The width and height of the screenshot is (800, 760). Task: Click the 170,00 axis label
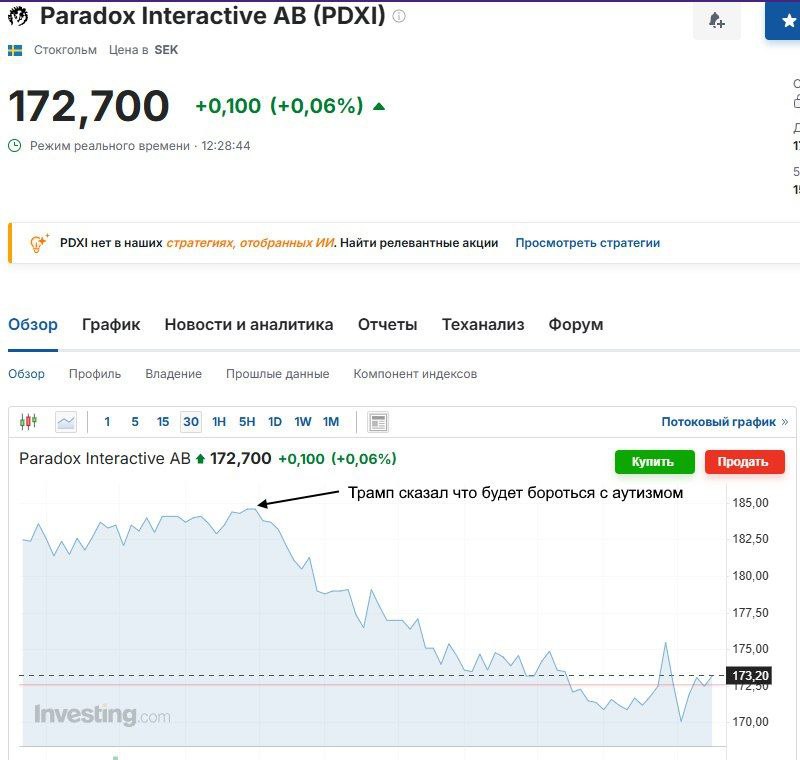(x=750, y=722)
